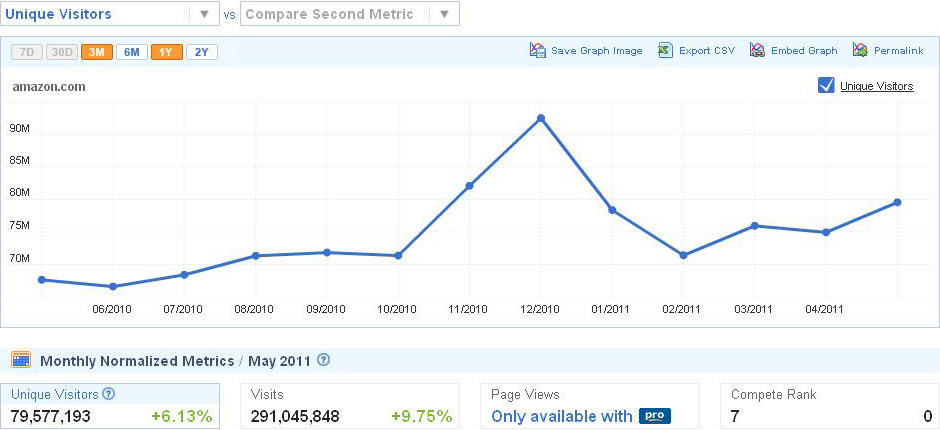Click the 291,045,848 visits value
The height and width of the screenshot is (430, 940).
point(295,416)
